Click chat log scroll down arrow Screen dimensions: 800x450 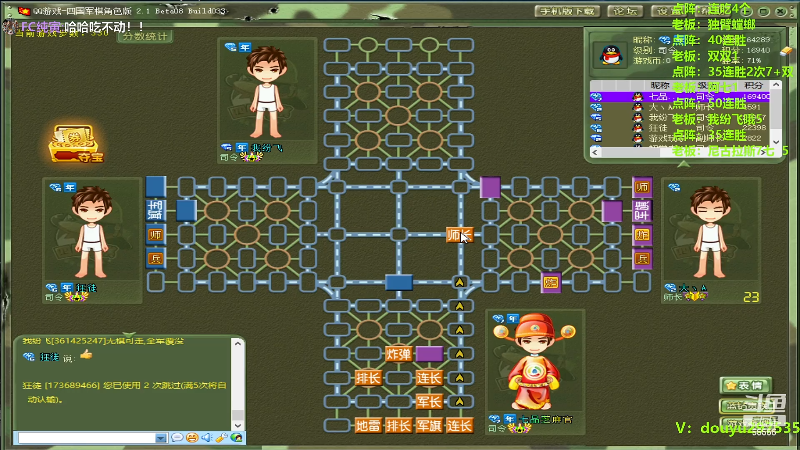click(x=238, y=424)
